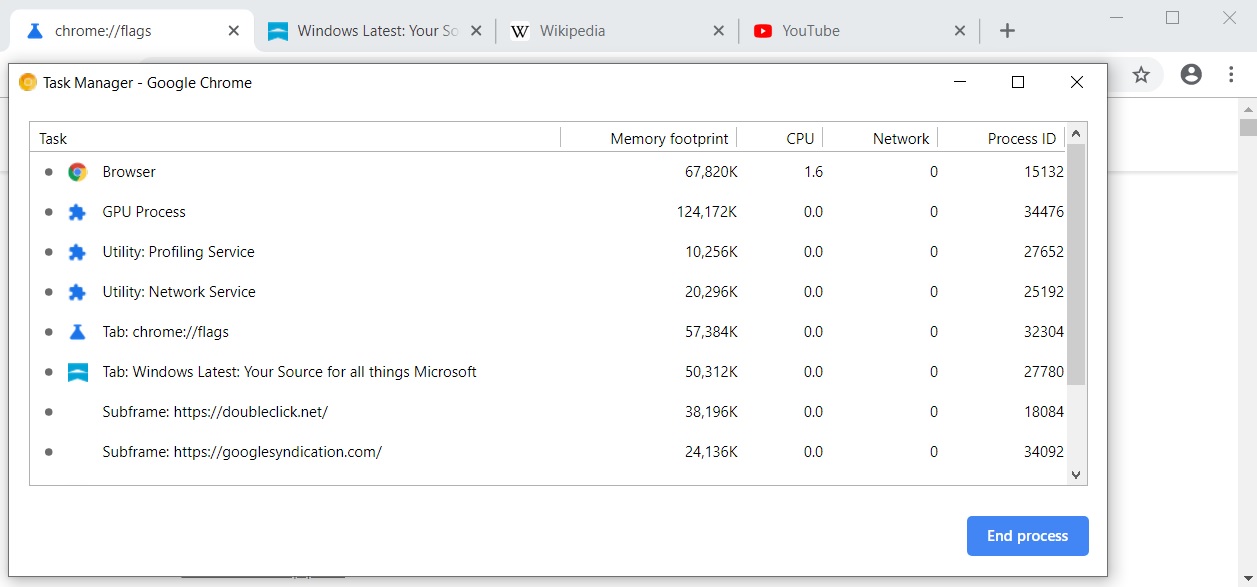Click process ID 27652
This screenshot has height=587, width=1257.
pos(1043,252)
